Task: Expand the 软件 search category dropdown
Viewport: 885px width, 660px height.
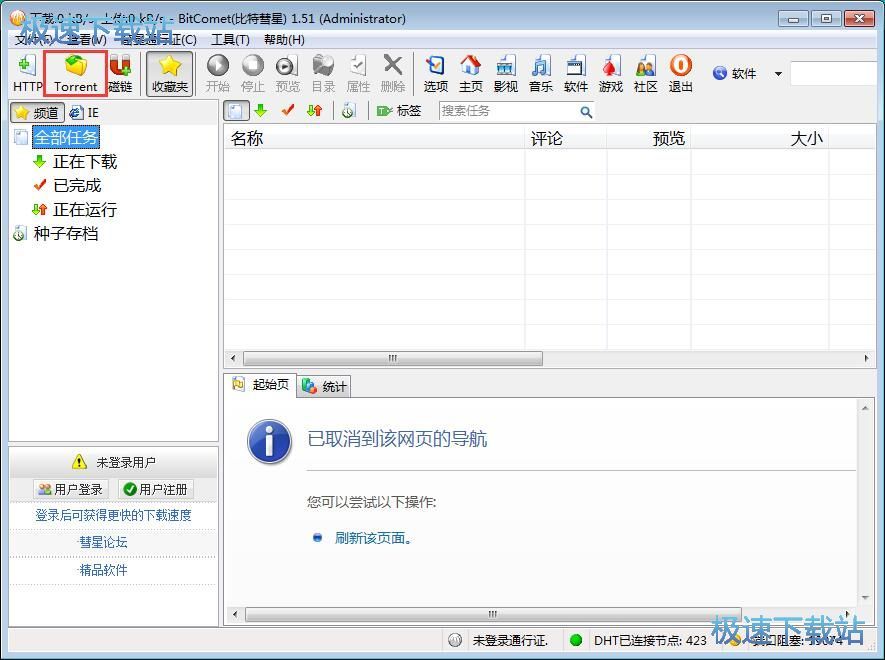Action: coord(778,74)
